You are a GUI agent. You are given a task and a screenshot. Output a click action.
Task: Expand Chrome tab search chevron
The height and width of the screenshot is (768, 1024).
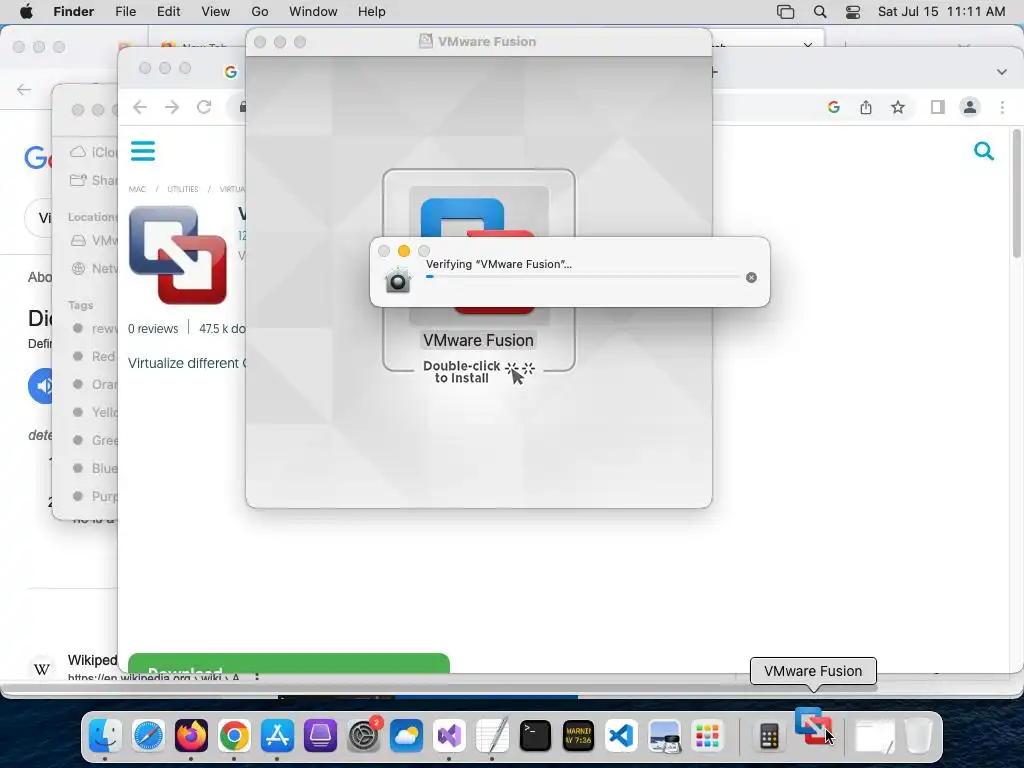coord(1002,72)
